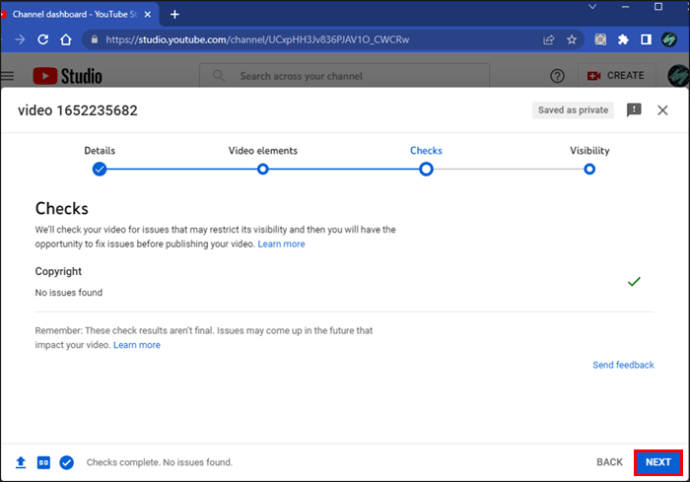Click the 'Checks complete. No issues found.' text
Screen dimensions: 690x482
pyautogui.click(x=159, y=462)
